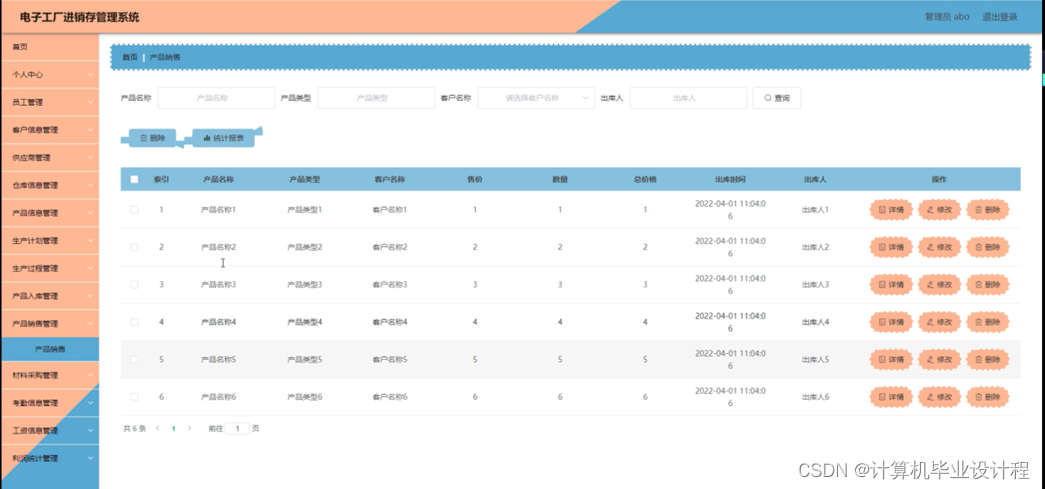Click the 出库人5 table cell
Viewport: 1045px width, 489px height.
pyautogui.click(x=815, y=360)
